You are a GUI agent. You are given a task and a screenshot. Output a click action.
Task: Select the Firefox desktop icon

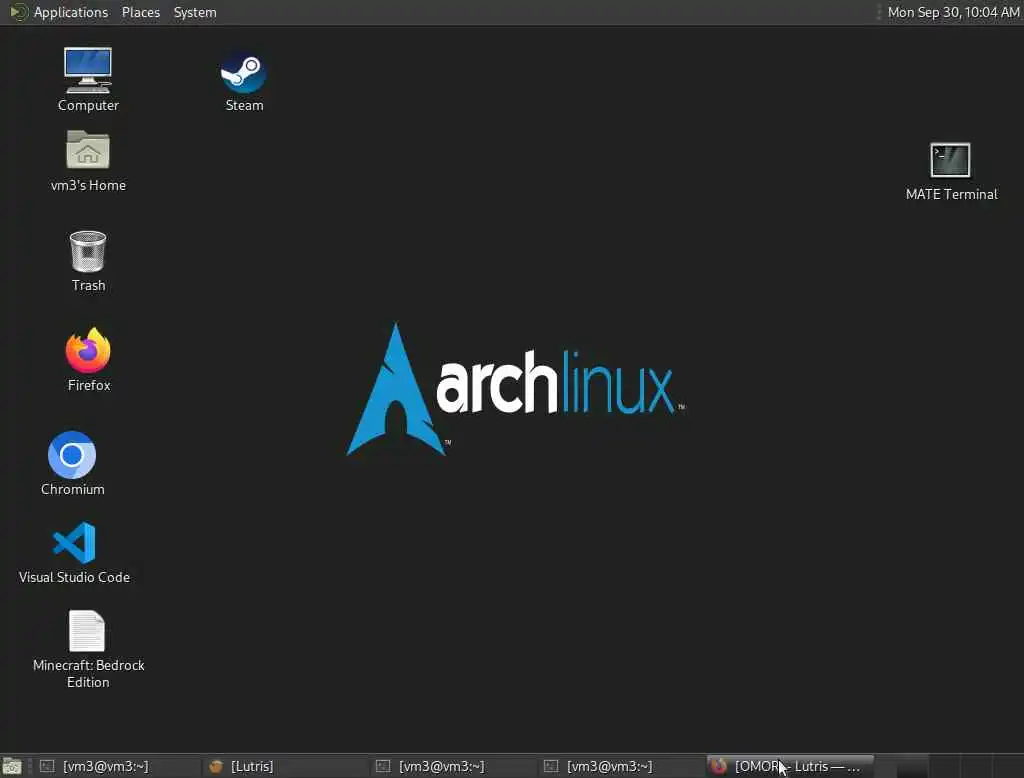(x=88, y=350)
